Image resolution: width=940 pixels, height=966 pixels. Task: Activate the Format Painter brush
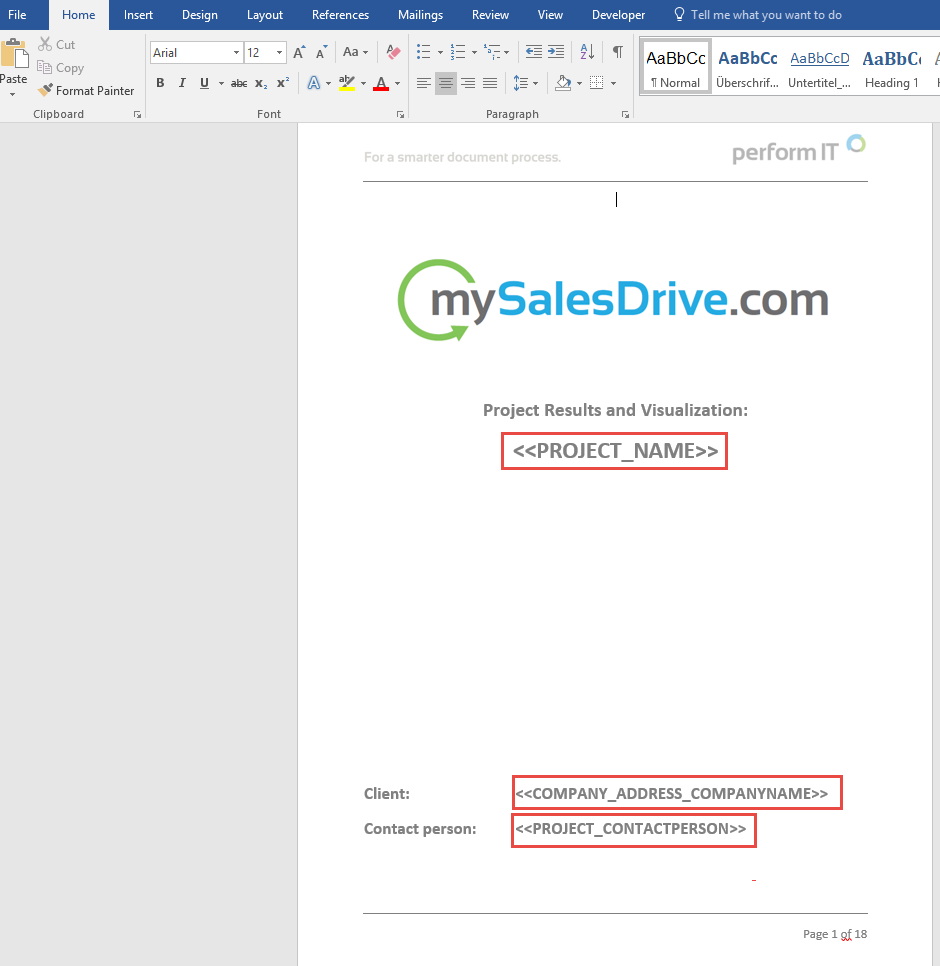pos(45,91)
